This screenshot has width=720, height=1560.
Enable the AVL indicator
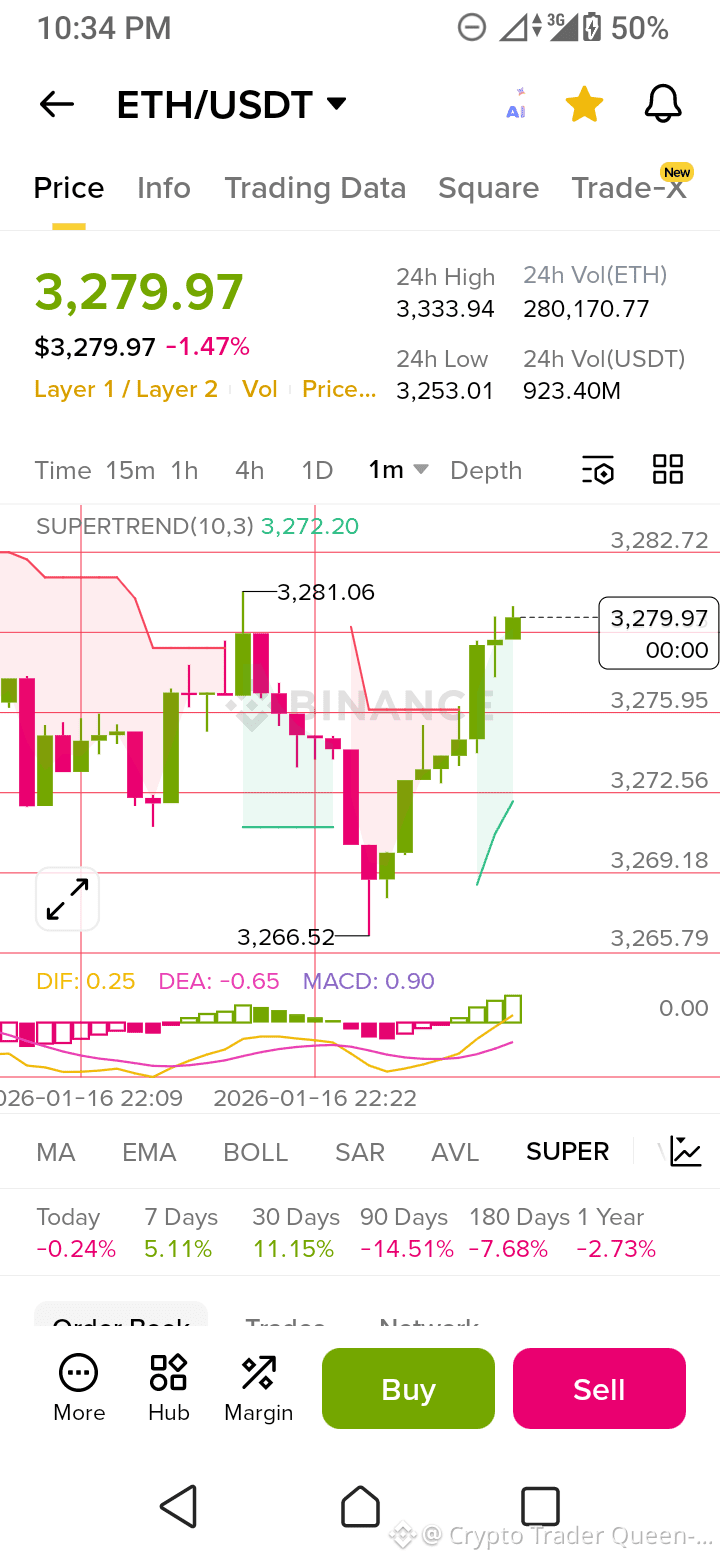455,1152
